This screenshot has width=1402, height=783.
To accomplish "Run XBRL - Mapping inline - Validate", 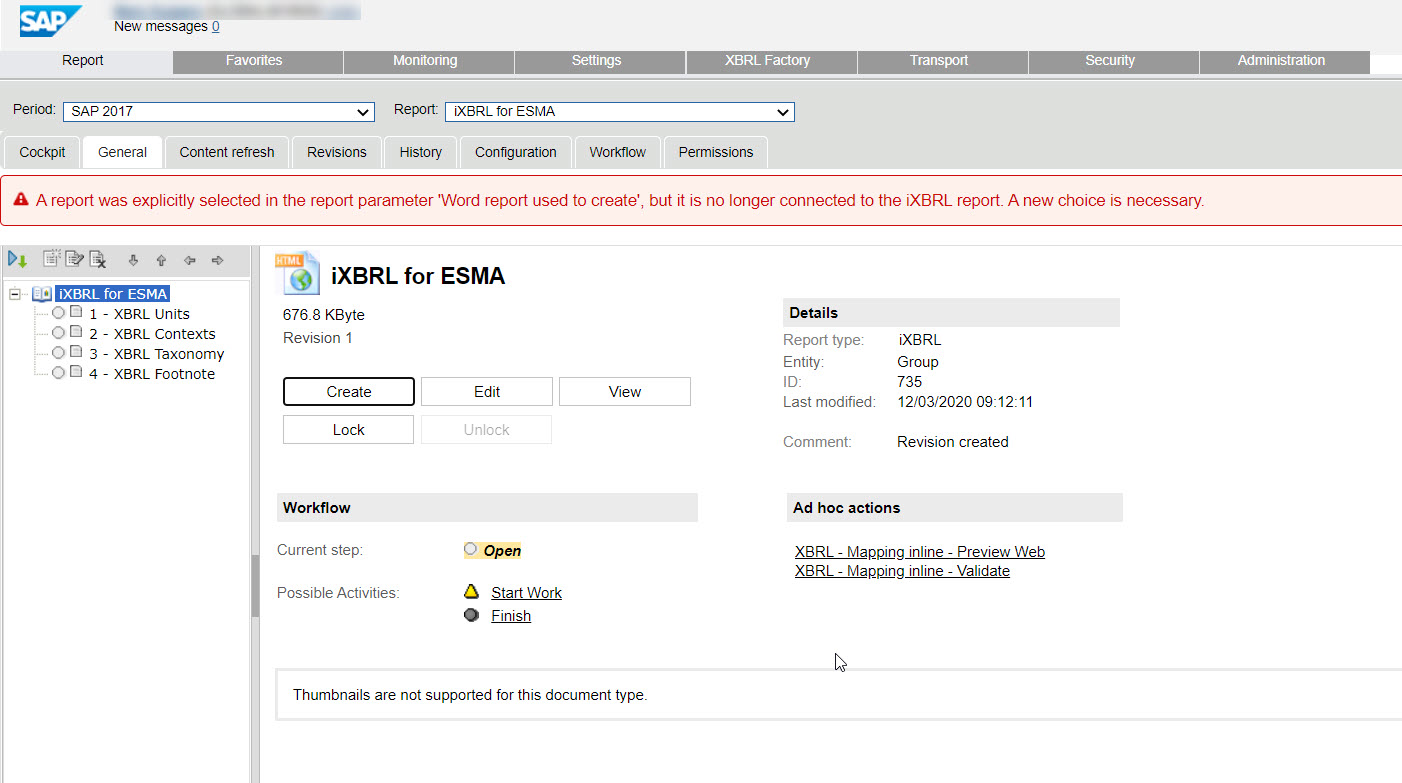I will [902, 572].
